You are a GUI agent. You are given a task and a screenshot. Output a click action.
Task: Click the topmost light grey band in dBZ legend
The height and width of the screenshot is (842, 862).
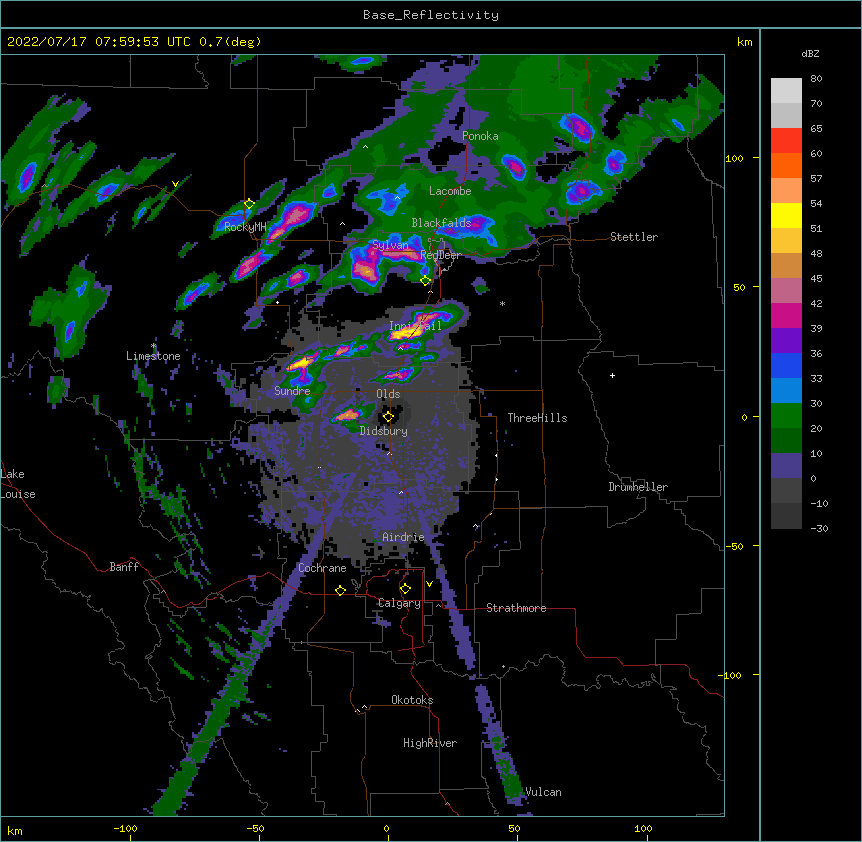click(786, 90)
